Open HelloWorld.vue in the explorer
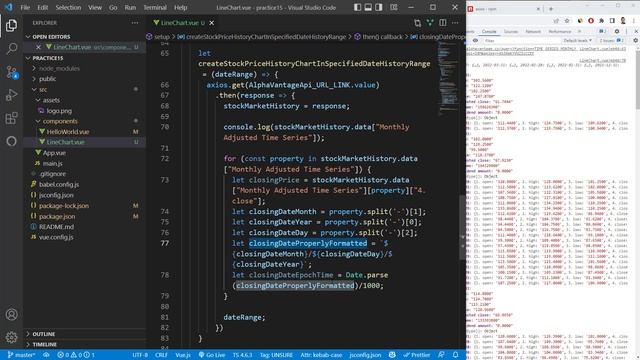 pyautogui.click(x=85, y=132)
